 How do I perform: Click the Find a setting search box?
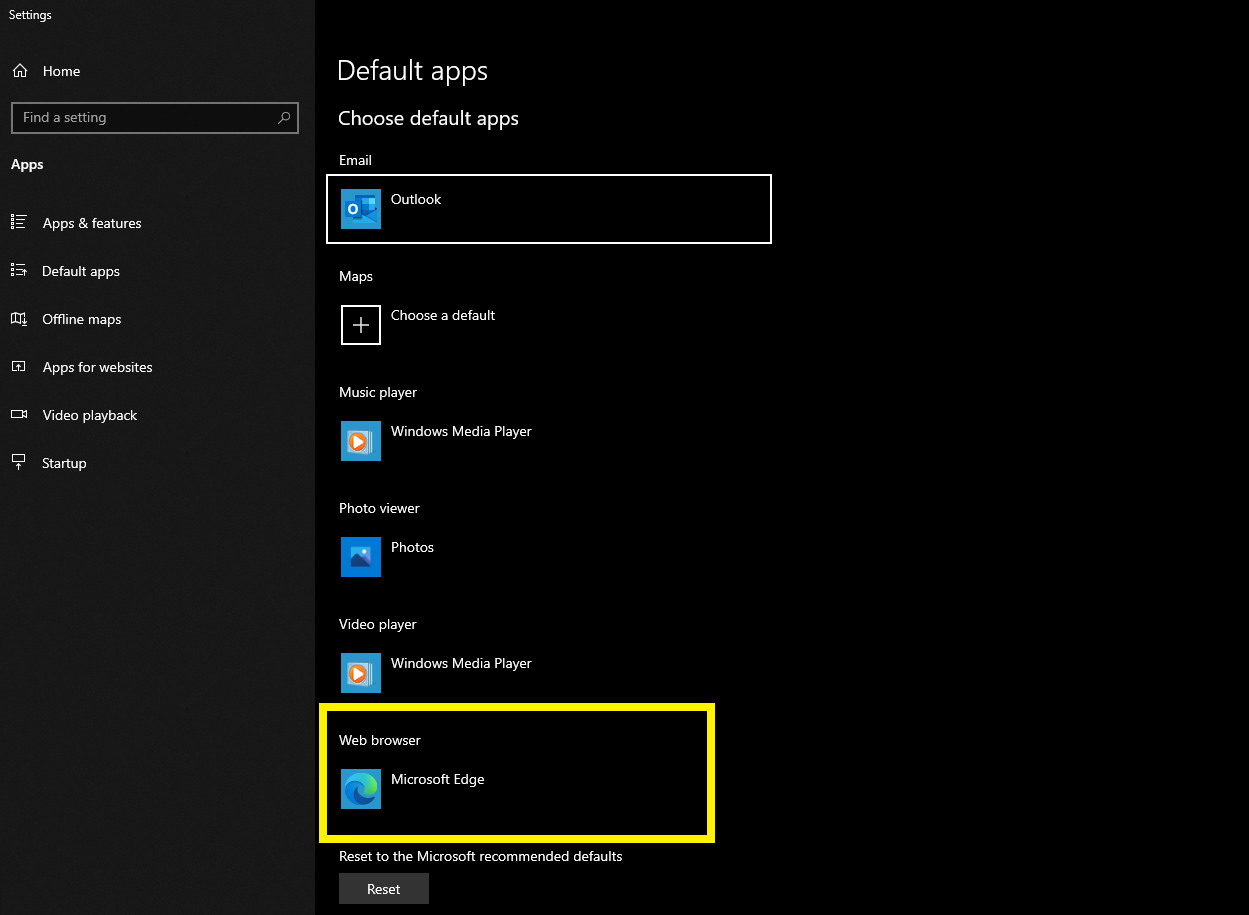tap(154, 117)
